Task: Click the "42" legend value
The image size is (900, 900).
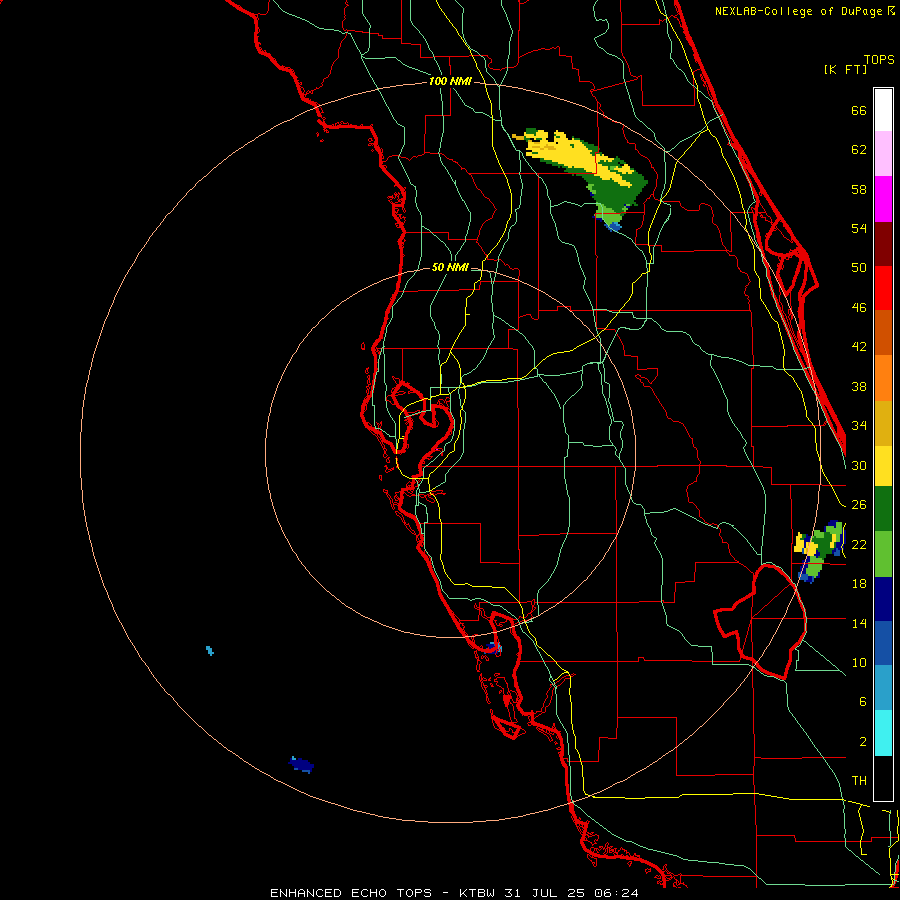Action: pyautogui.click(x=859, y=347)
